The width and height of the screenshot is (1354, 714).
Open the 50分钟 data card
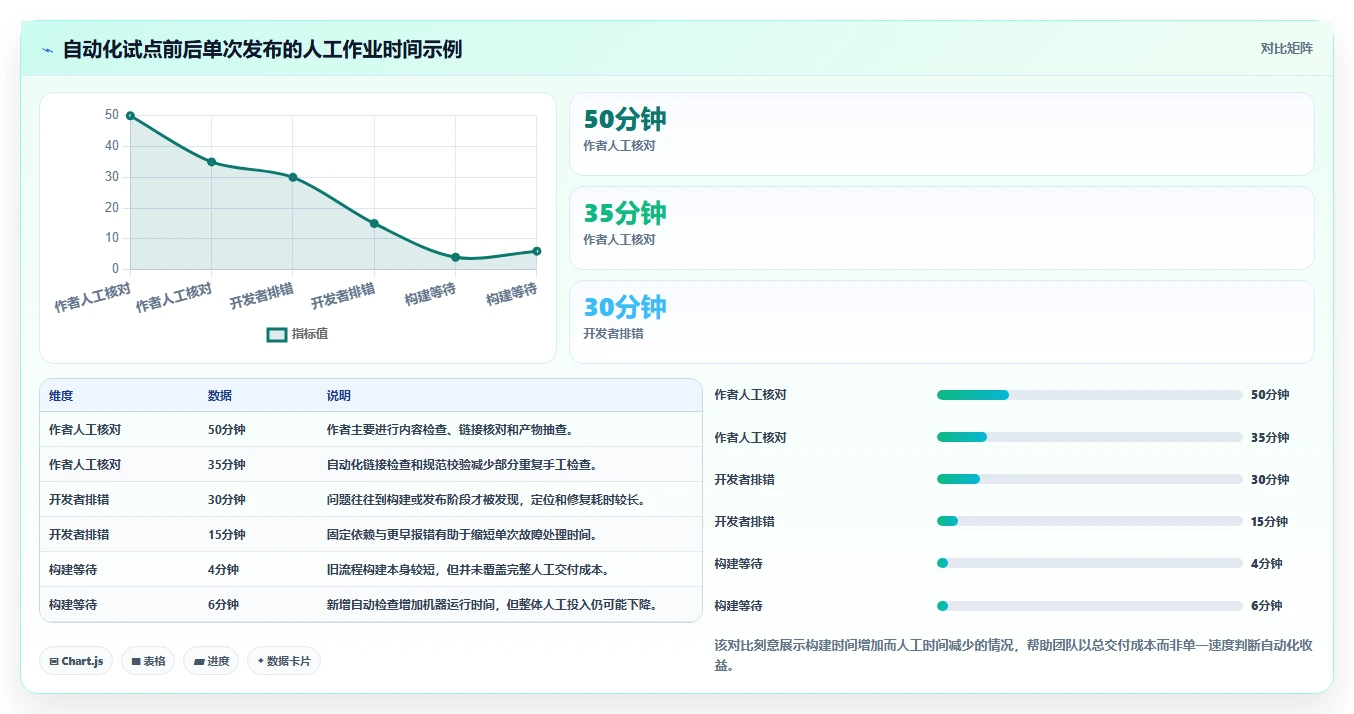coord(941,134)
